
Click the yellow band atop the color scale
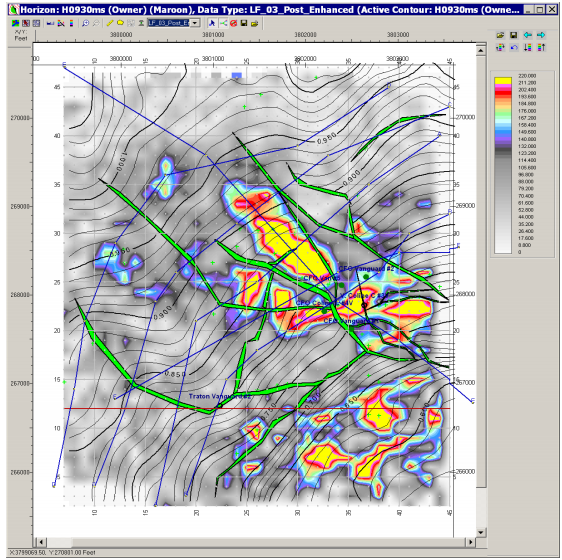click(x=503, y=81)
